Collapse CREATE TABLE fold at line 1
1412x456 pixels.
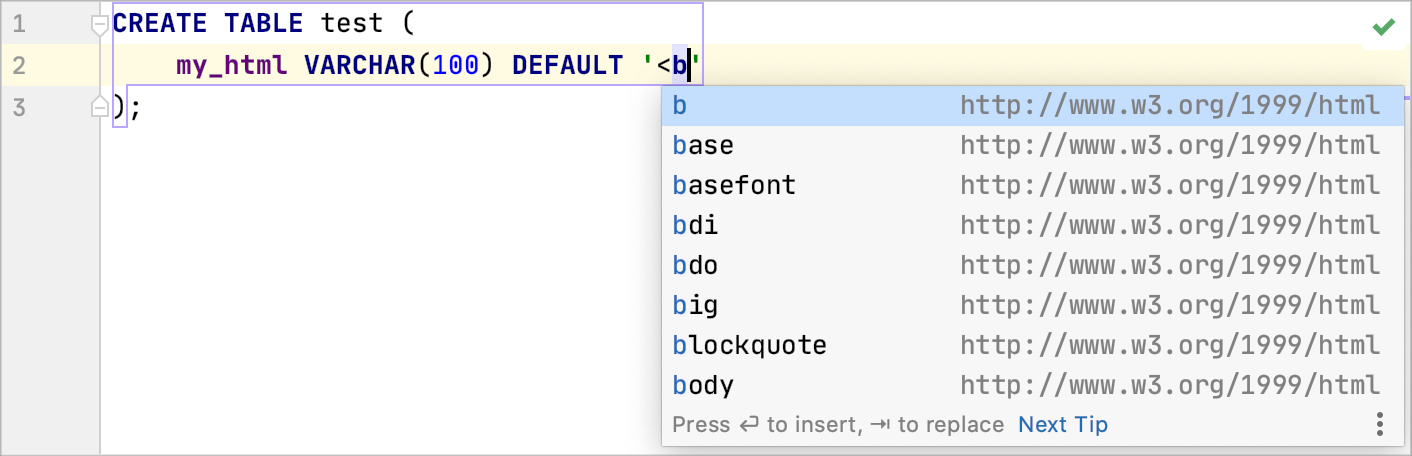click(99, 24)
